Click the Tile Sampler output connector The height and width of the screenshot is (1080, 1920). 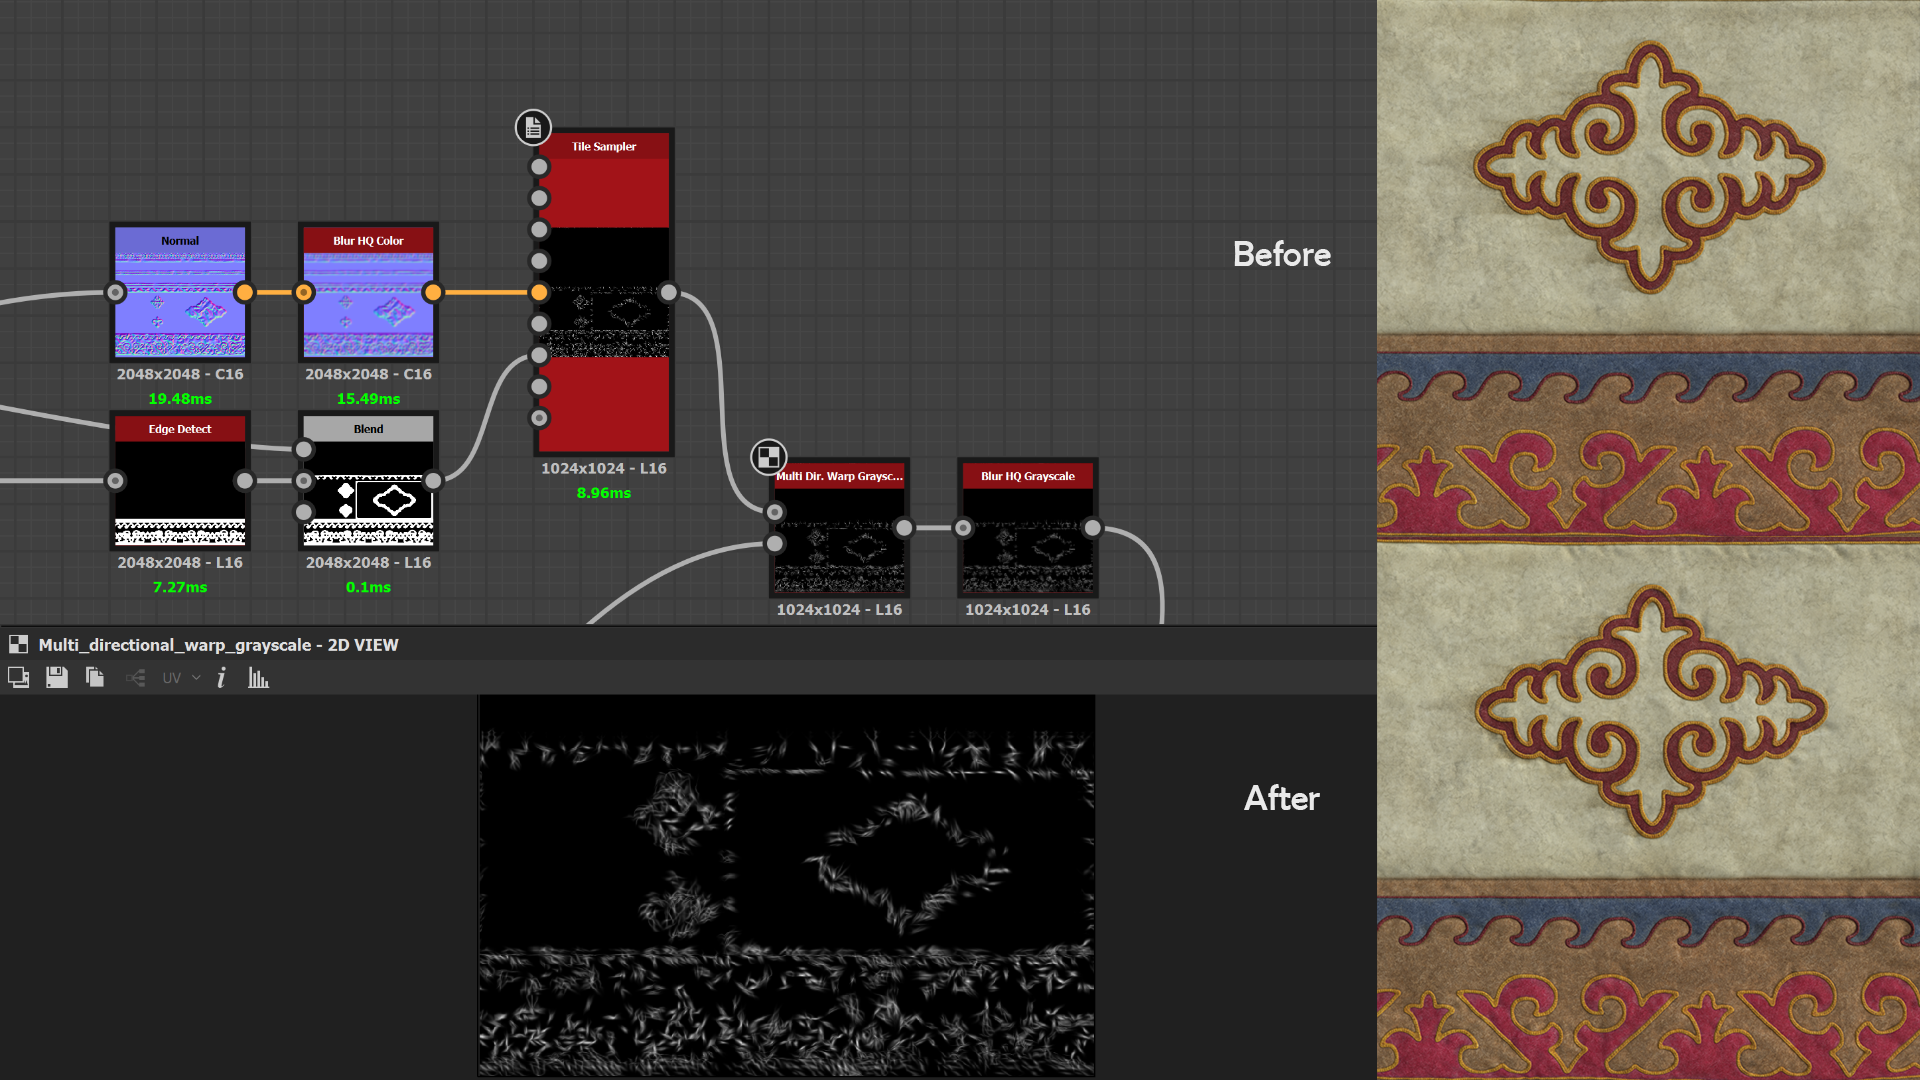pos(668,293)
